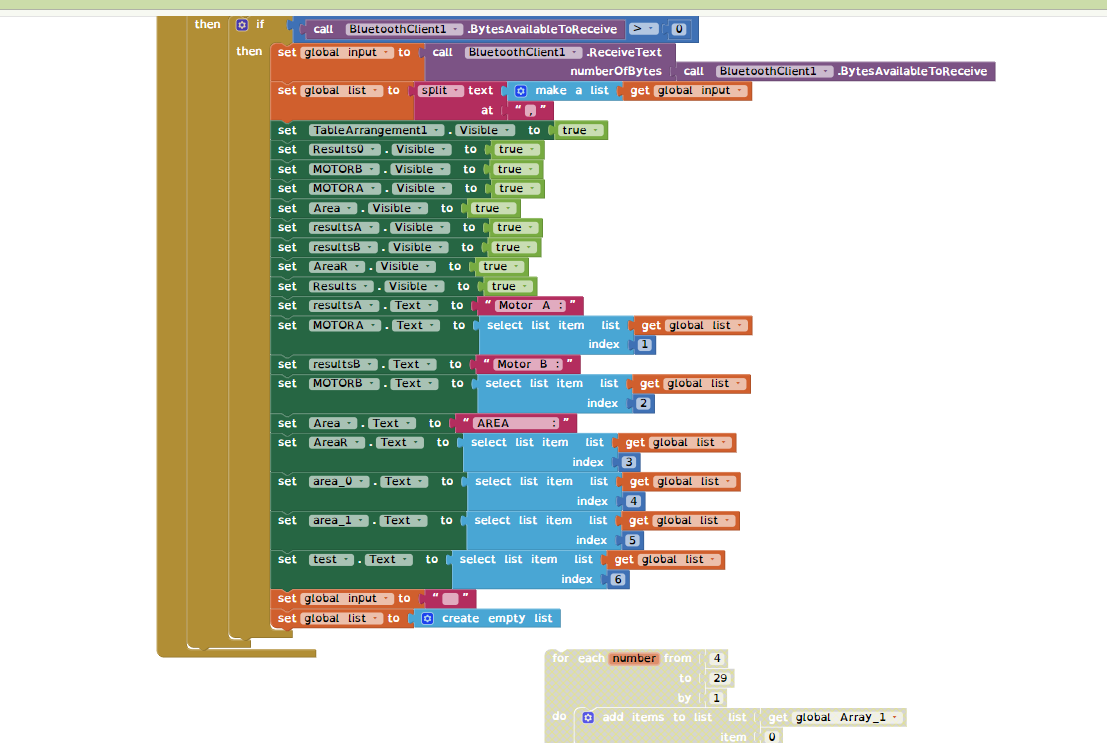
Task: Click the gear icon on the if block
Action: 242,24
